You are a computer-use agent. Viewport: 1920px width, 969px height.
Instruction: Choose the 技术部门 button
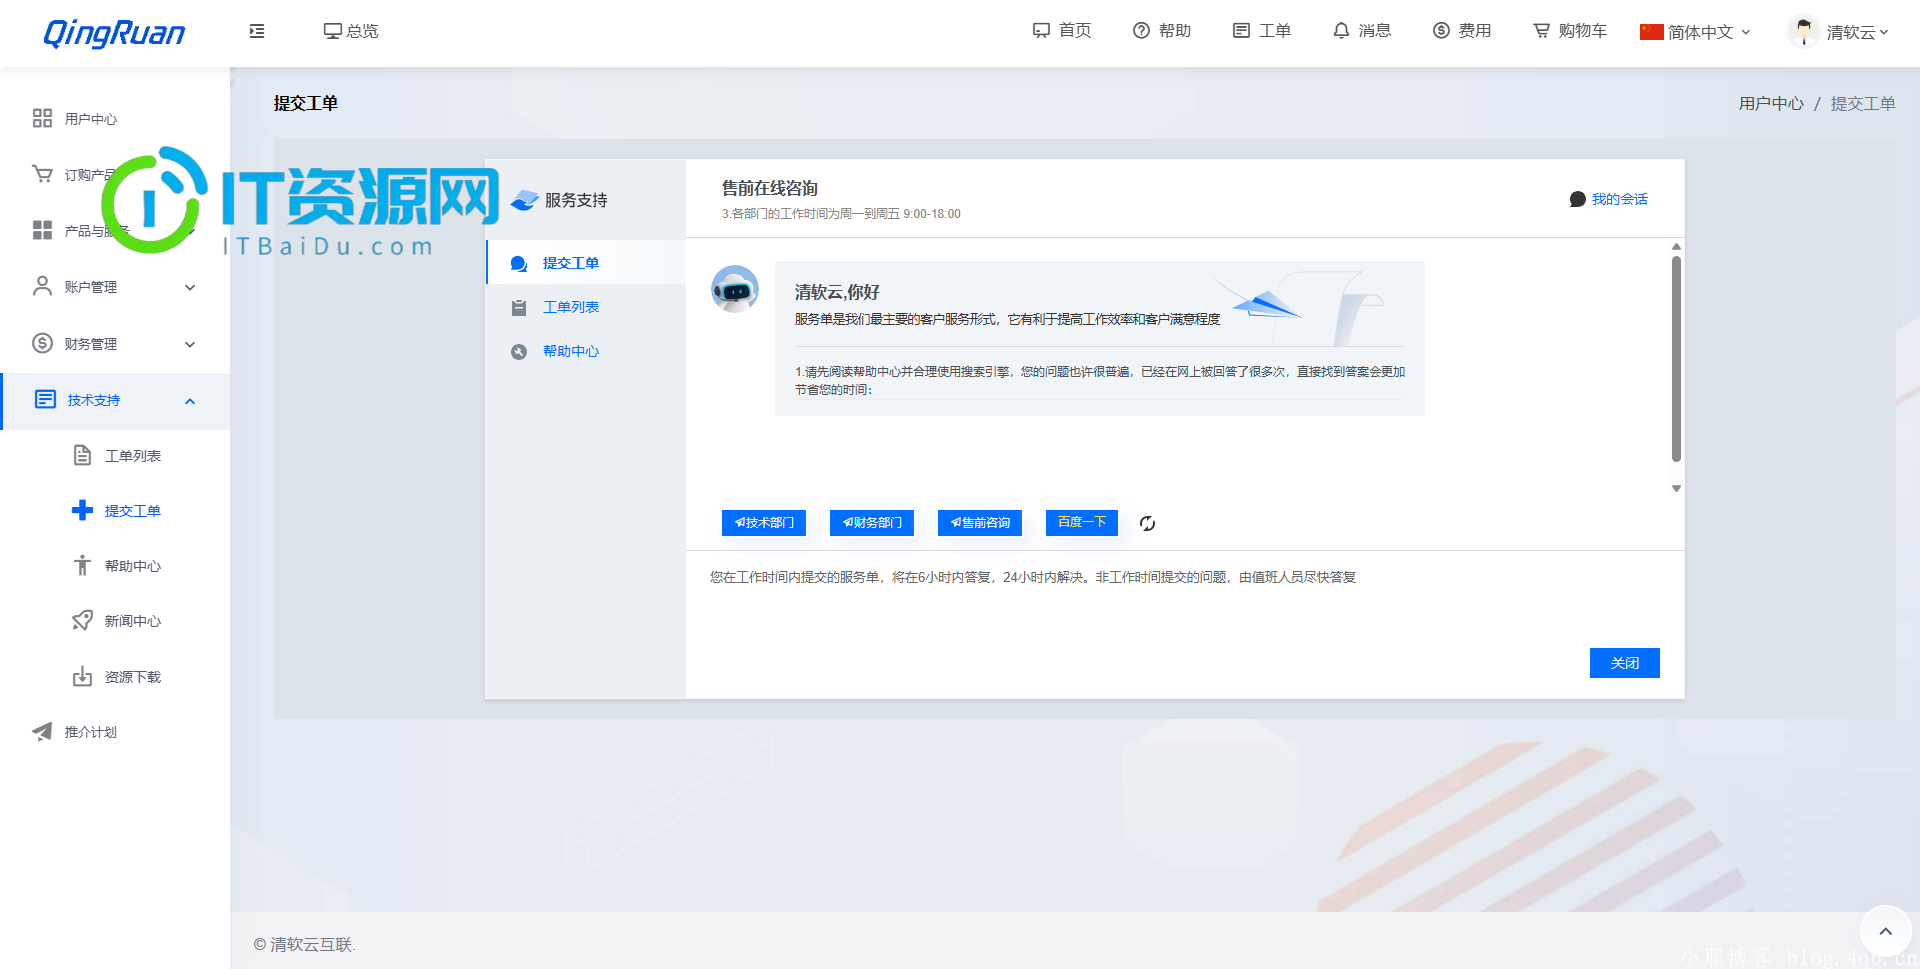764,523
